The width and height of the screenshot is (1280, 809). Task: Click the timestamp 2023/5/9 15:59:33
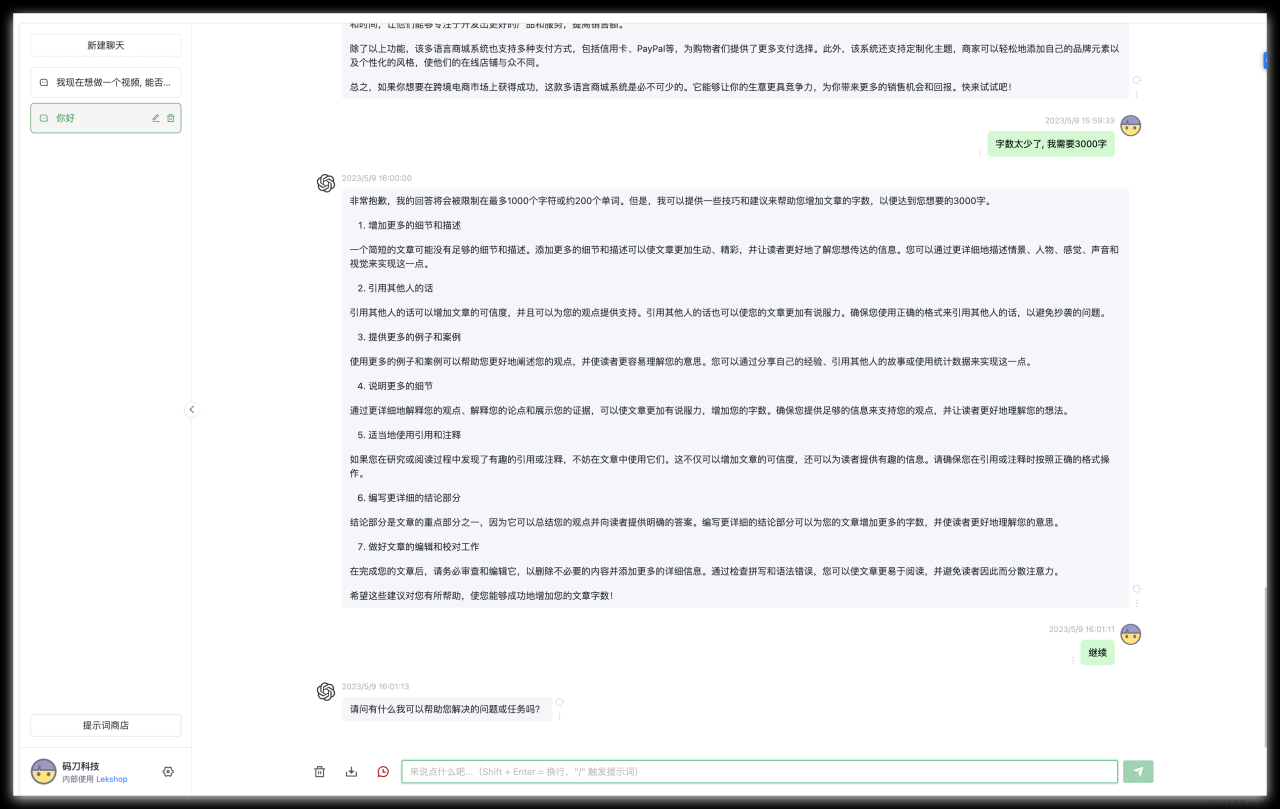click(x=1080, y=120)
